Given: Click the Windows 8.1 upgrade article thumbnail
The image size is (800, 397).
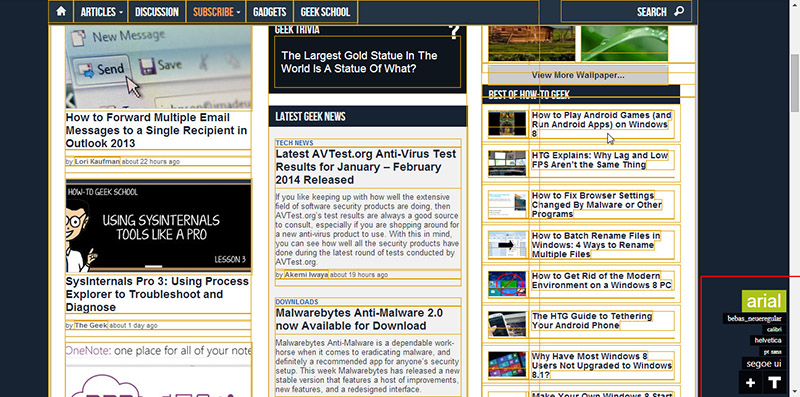Looking at the screenshot, I should tap(507, 364).
